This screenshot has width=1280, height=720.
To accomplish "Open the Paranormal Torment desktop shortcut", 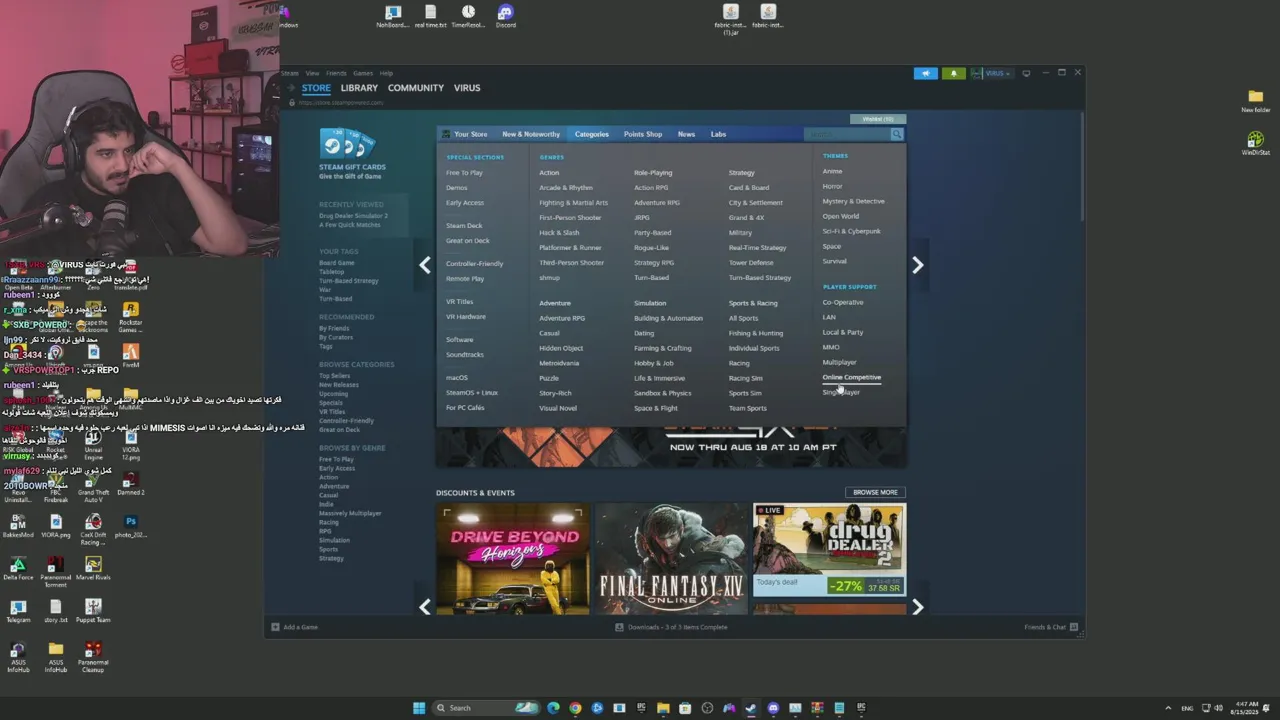I will [x=56, y=571].
